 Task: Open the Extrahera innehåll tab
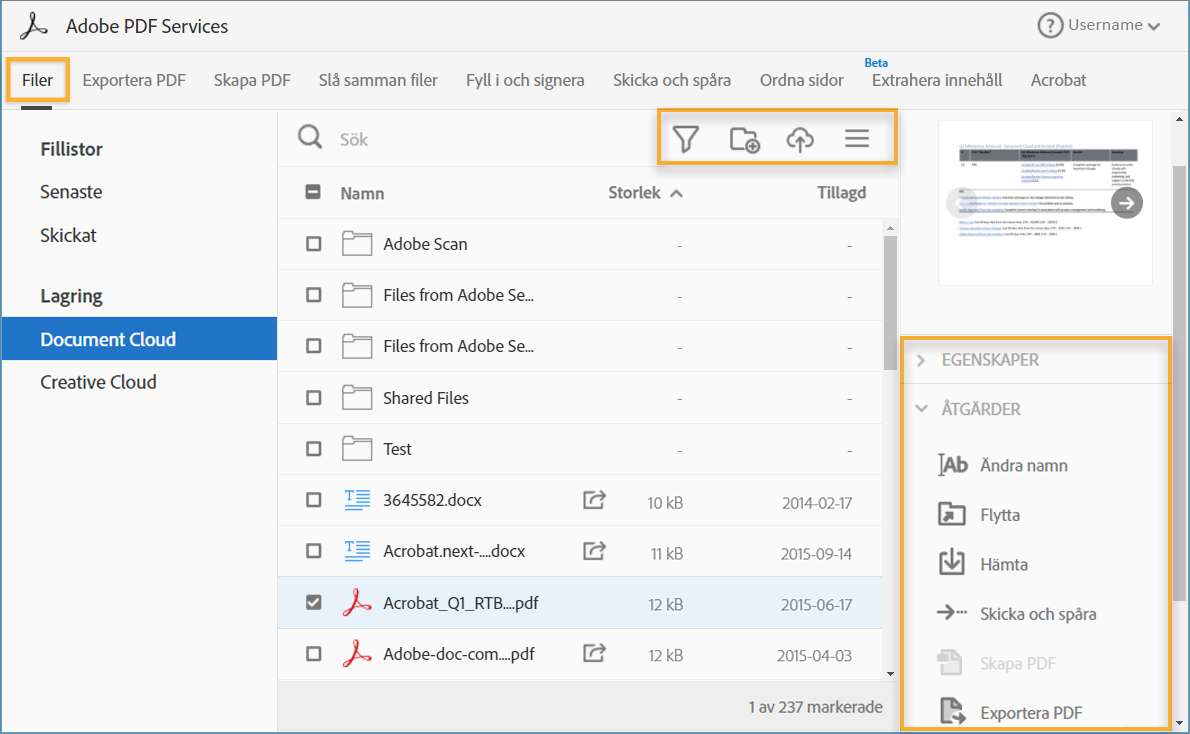click(x=937, y=80)
